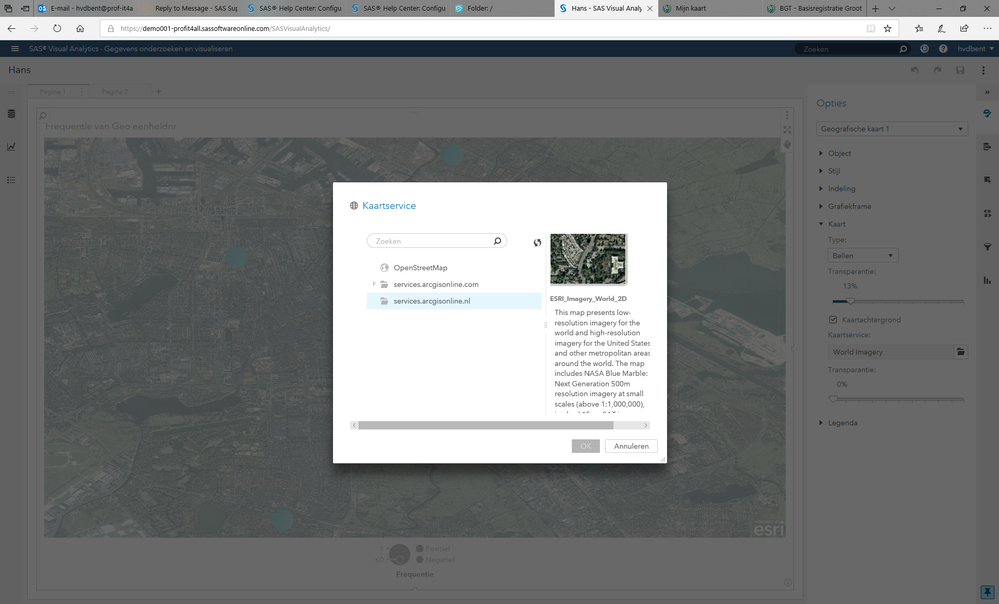Open the Outline list icon in left sidebar
The width and height of the screenshot is (999, 604).
(x=11, y=180)
